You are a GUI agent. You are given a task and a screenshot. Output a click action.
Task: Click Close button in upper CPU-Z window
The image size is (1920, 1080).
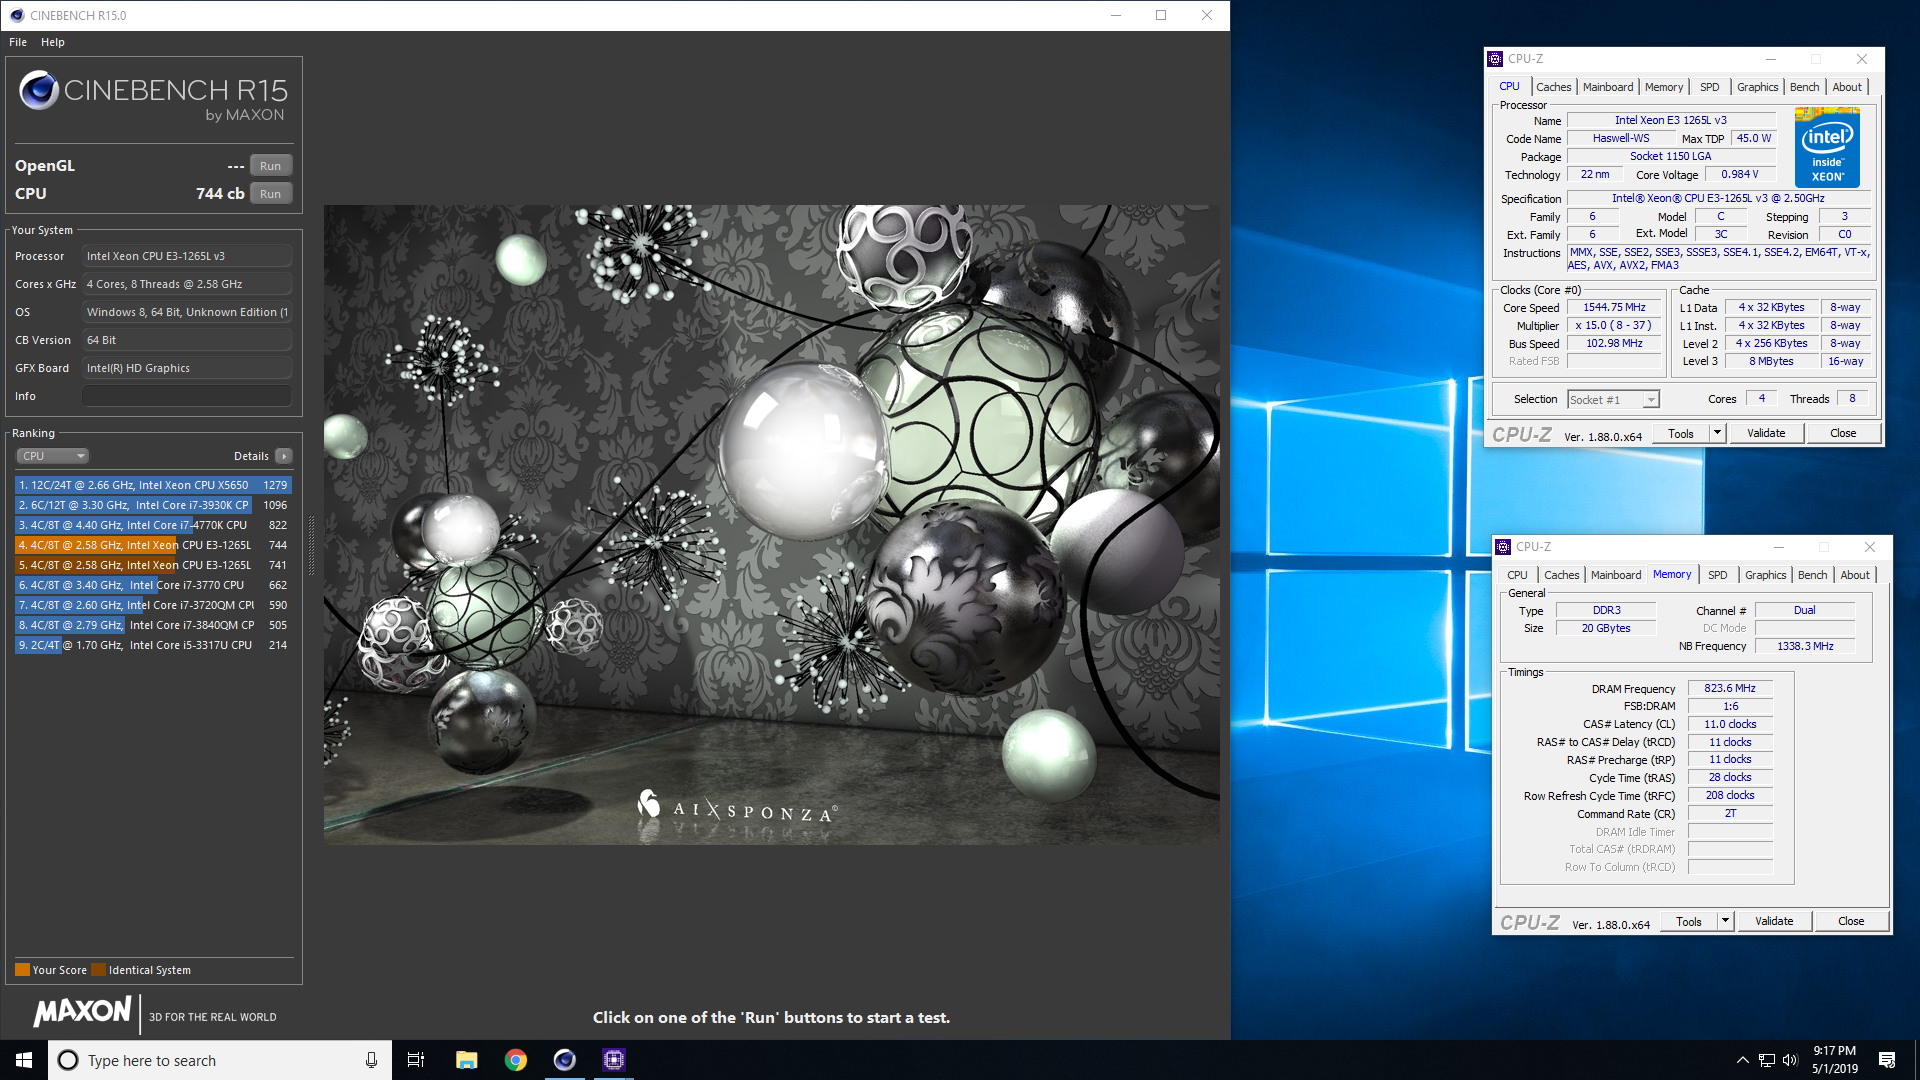(x=1843, y=434)
